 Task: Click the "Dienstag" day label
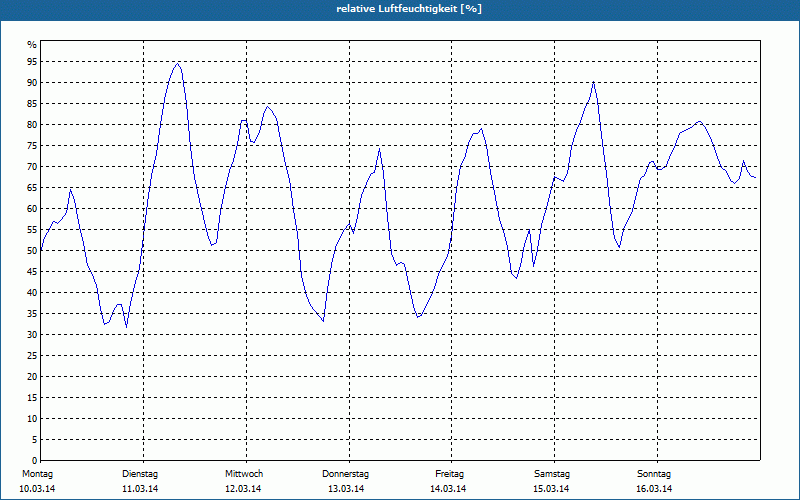(140, 474)
